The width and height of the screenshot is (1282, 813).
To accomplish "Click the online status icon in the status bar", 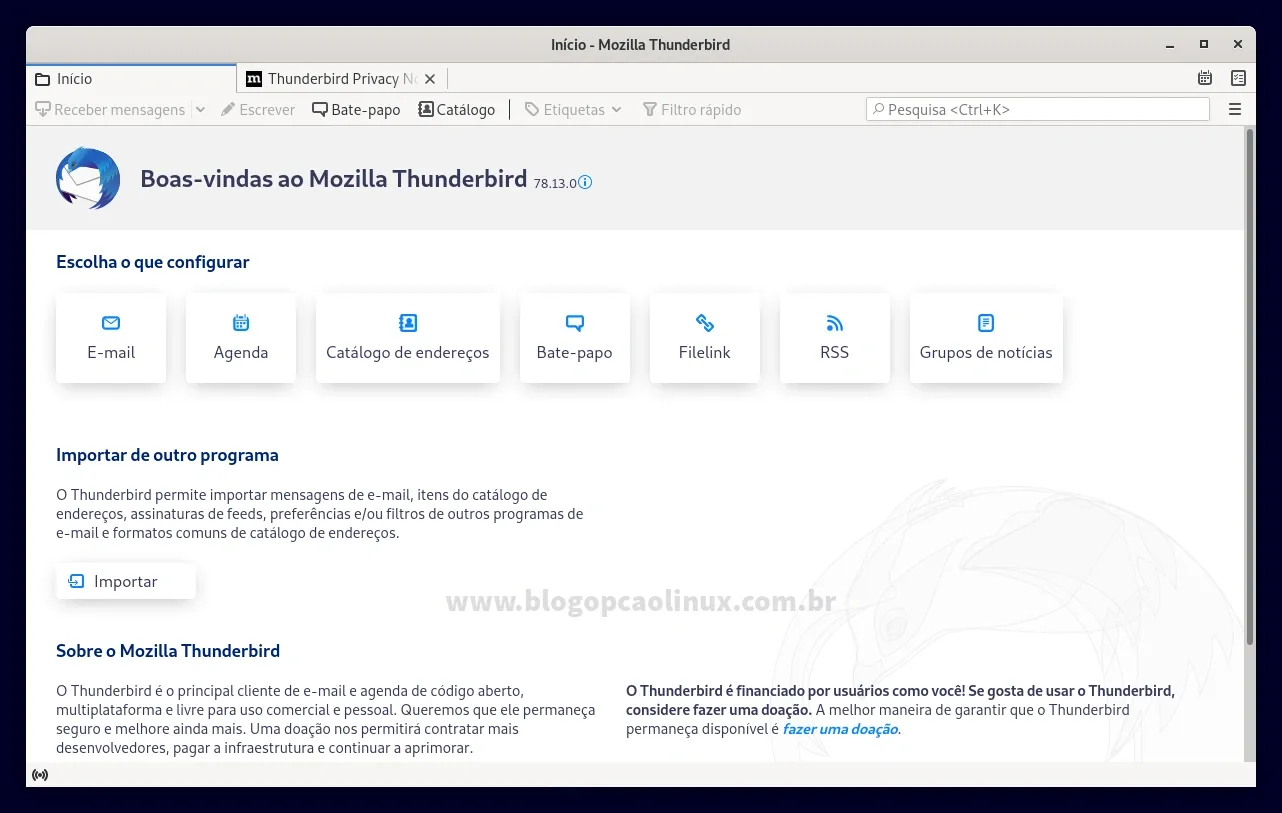I will (x=40, y=775).
